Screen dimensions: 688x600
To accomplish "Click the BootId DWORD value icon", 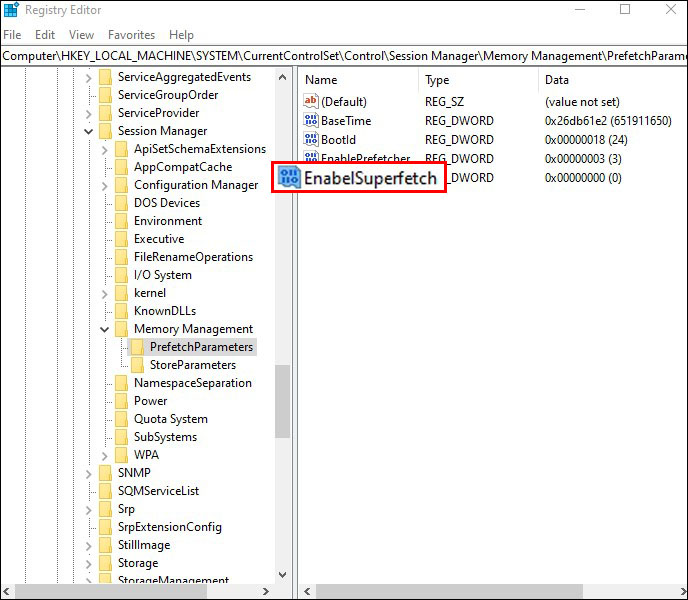I will point(311,139).
